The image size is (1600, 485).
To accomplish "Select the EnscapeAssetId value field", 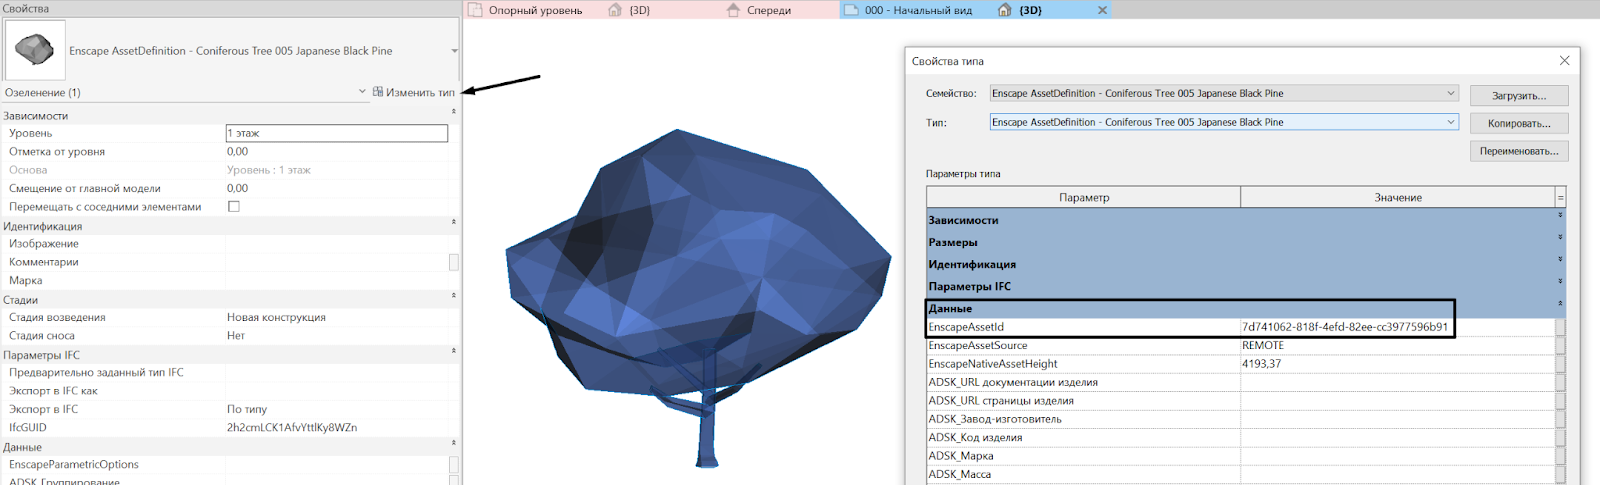I will click(x=1397, y=327).
